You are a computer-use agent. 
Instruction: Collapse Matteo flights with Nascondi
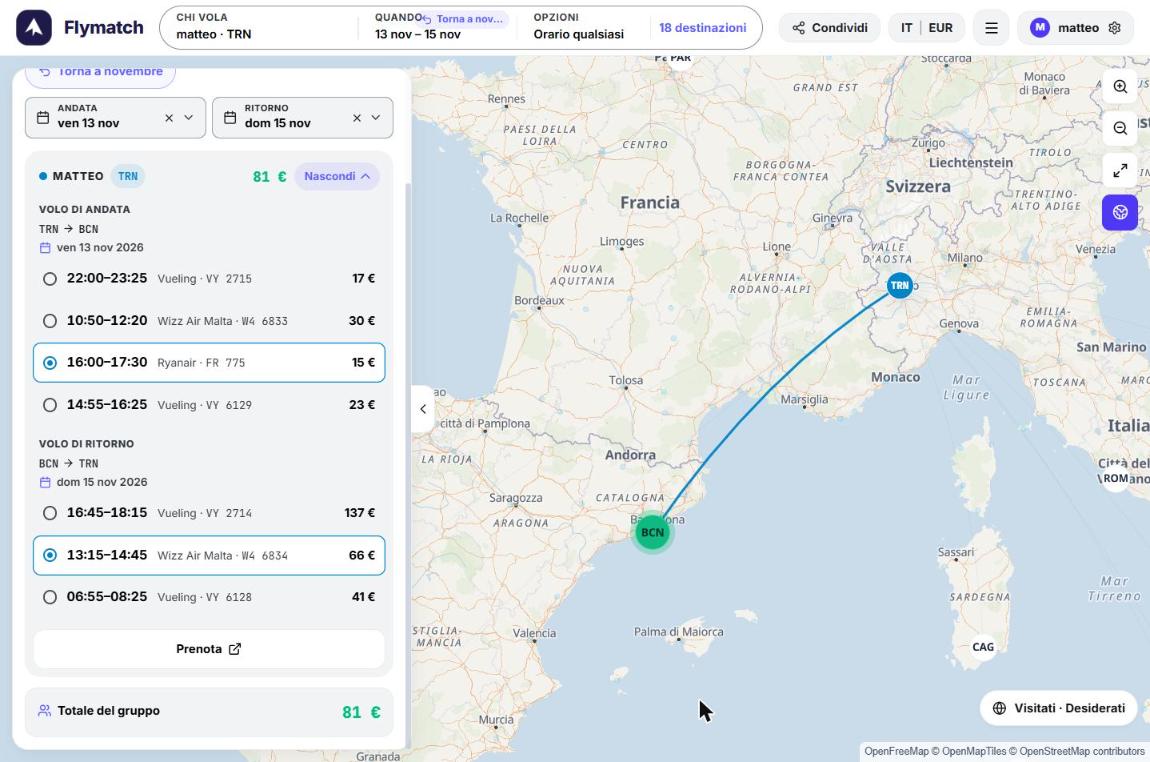(x=337, y=176)
